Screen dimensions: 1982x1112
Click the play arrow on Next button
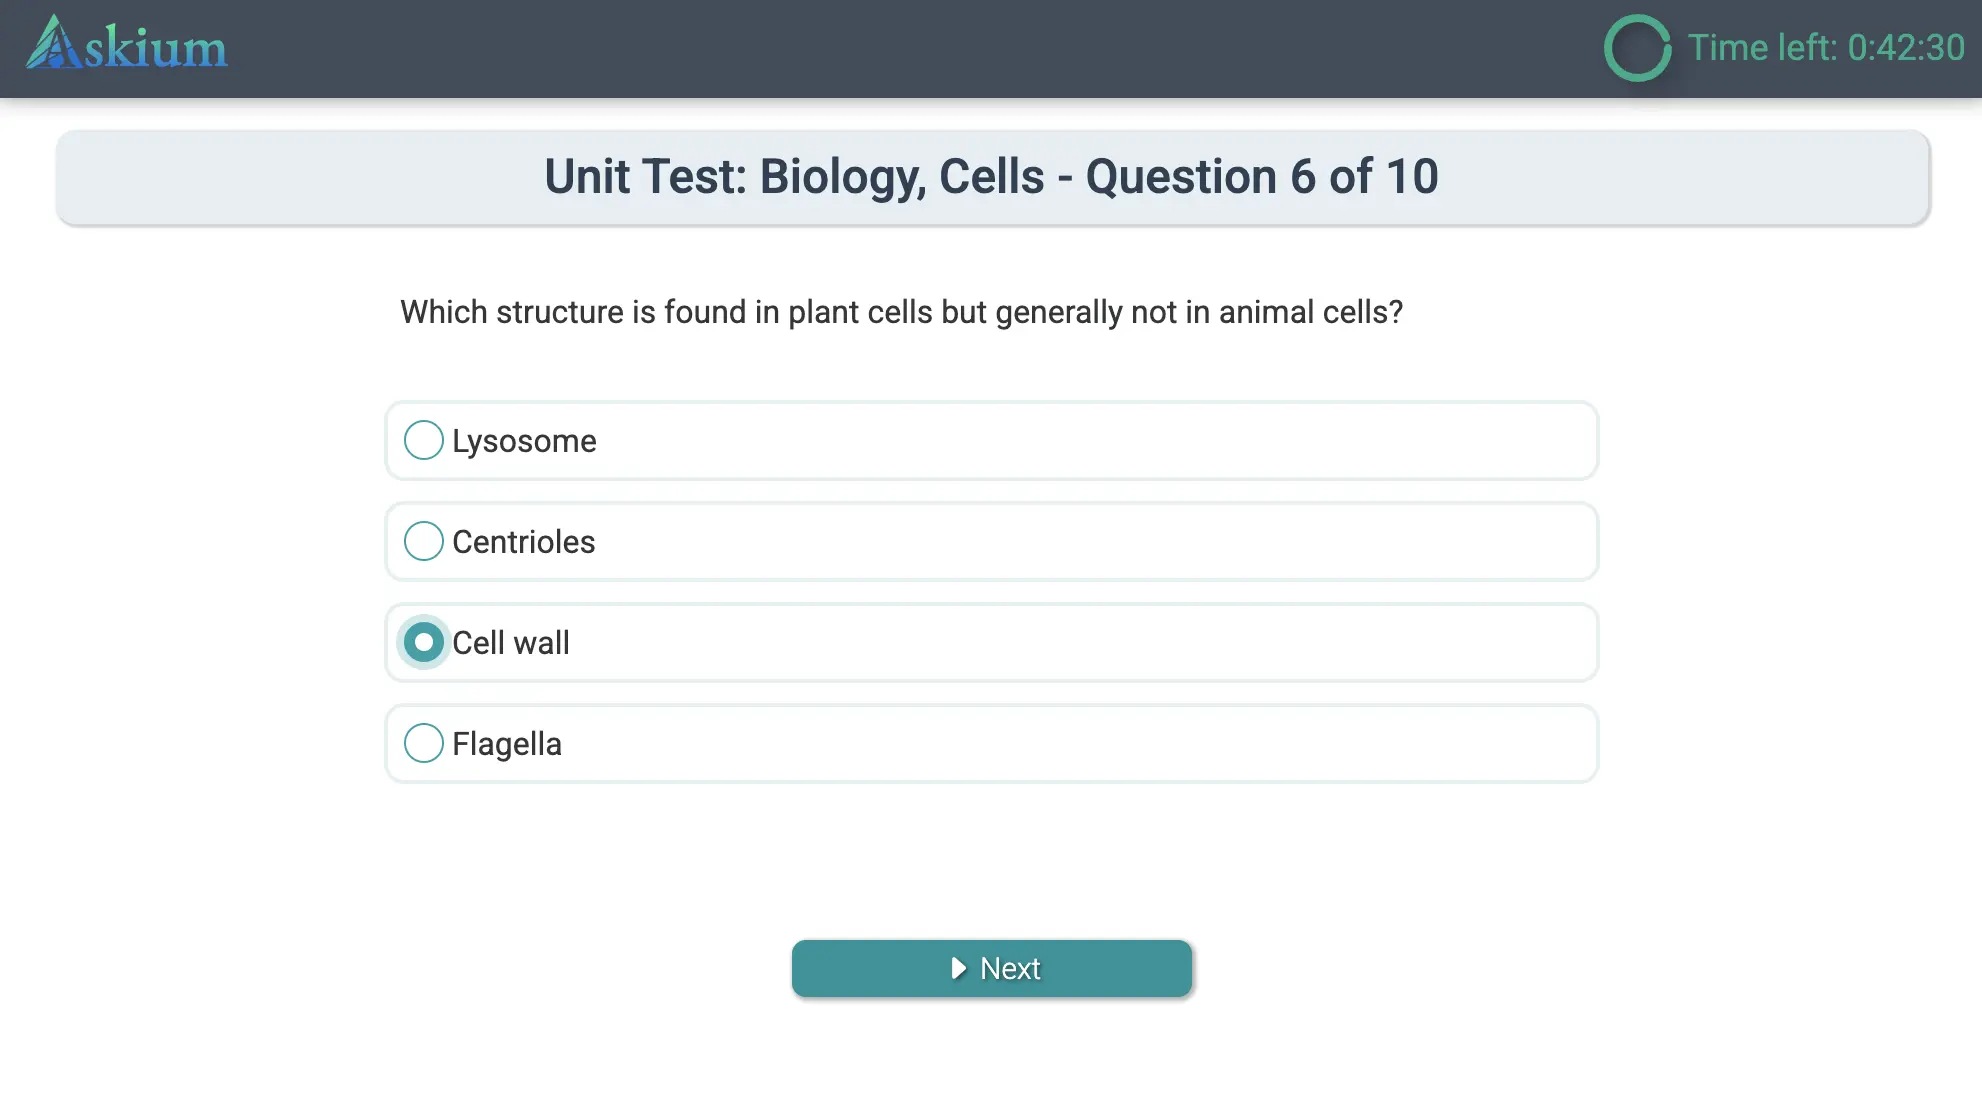pyautogui.click(x=958, y=968)
